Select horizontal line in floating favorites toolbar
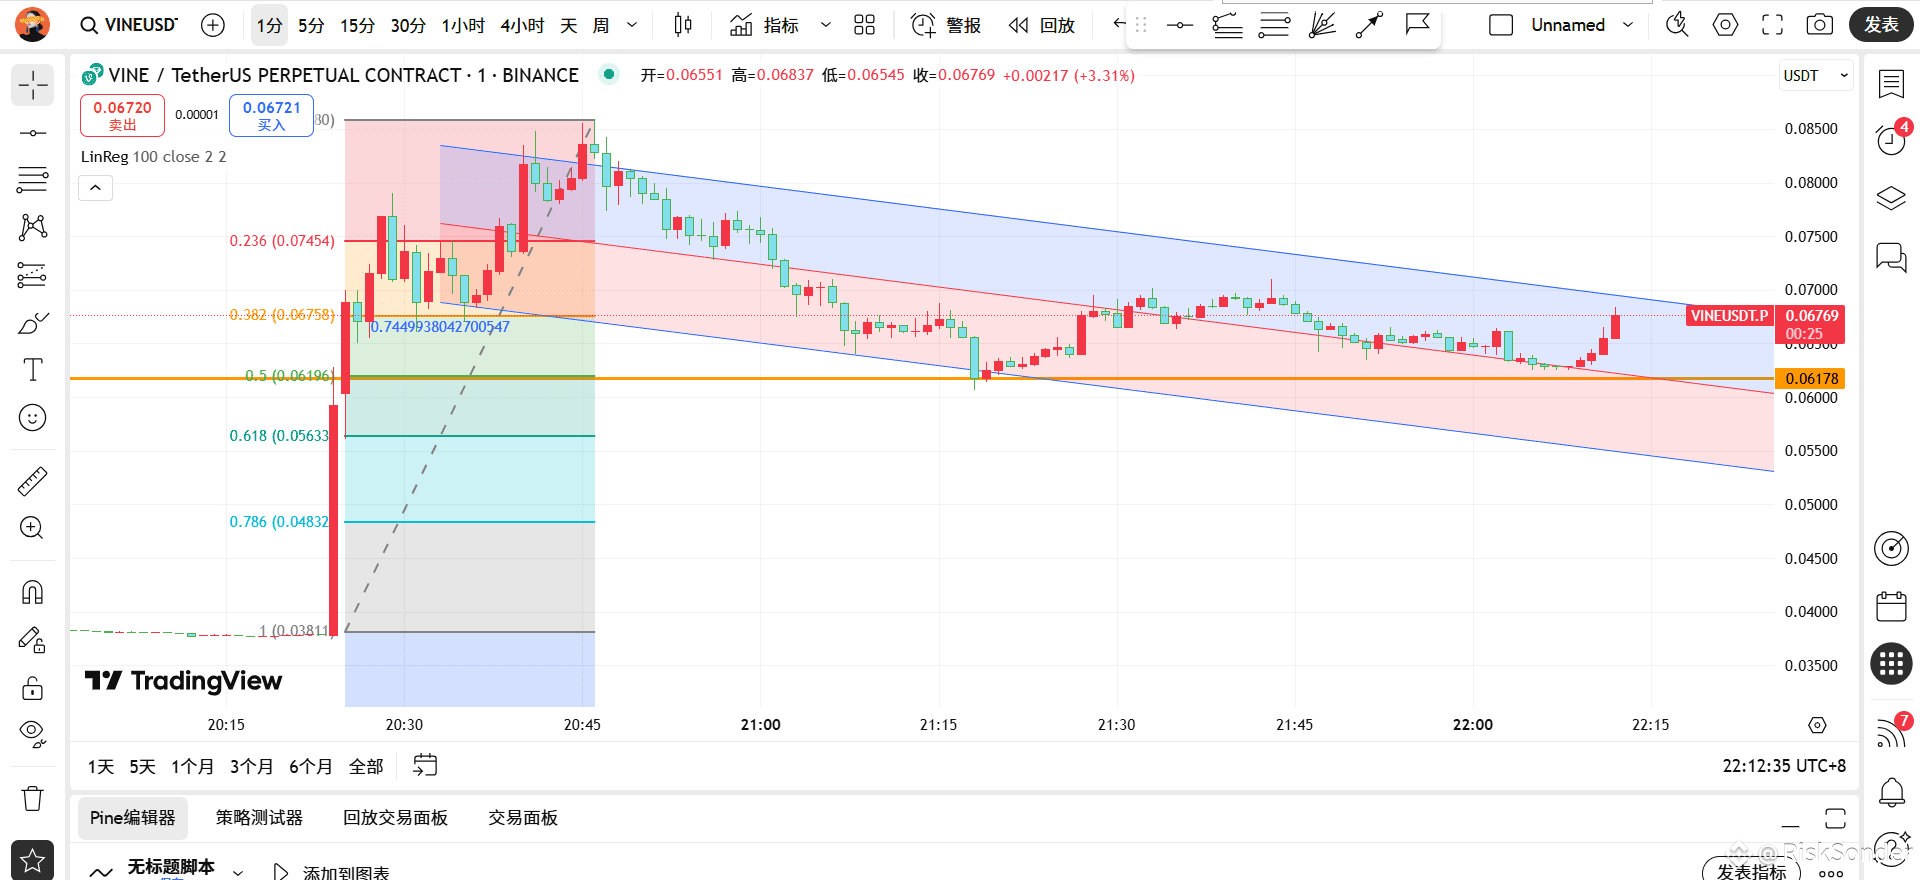This screenshot has width=1920, height=880. click(x=1180, y=25)
